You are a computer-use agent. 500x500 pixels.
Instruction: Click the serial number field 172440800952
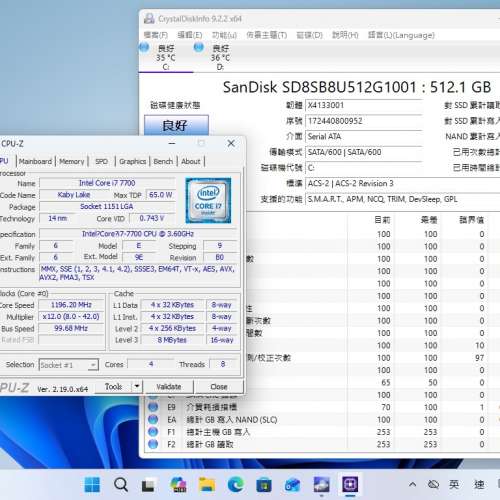364,121
